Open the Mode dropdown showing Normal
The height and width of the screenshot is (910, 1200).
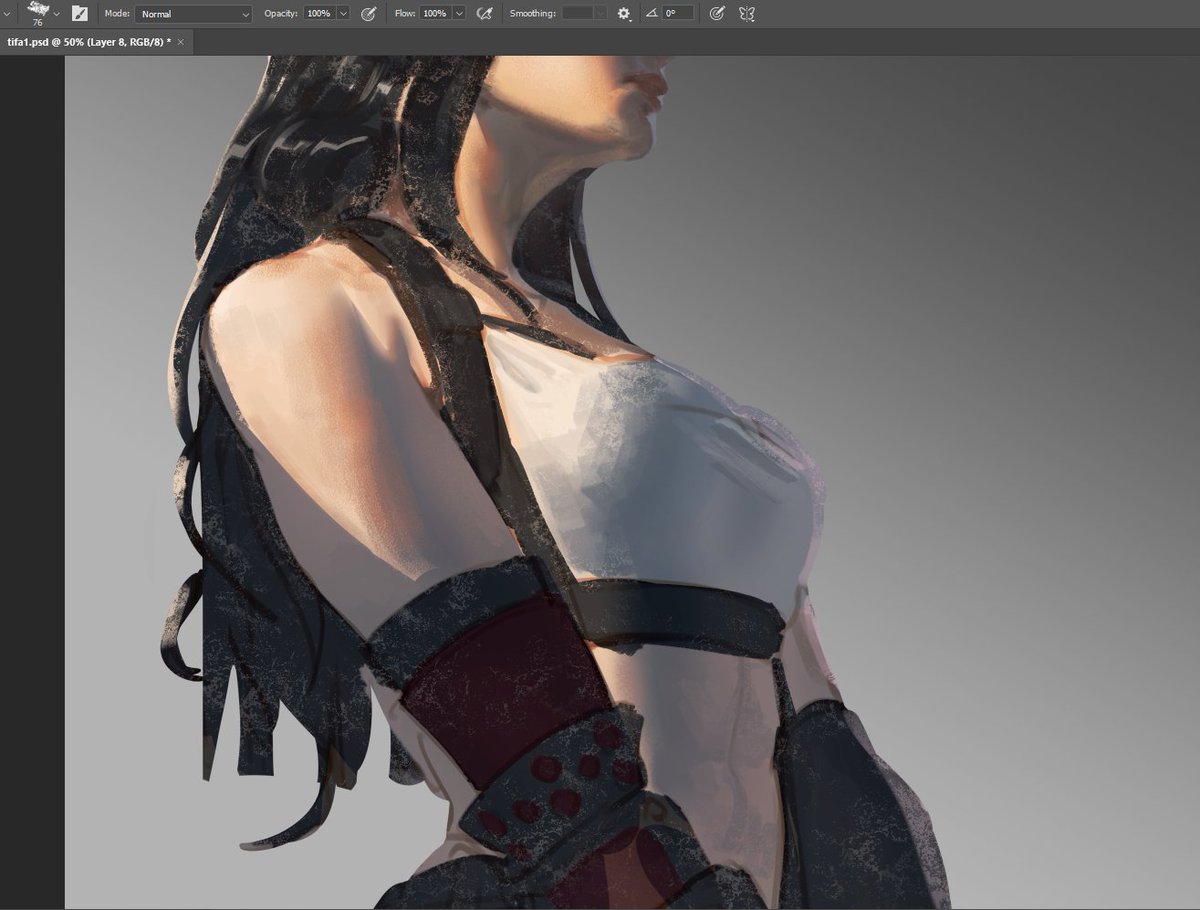(194, 14)
